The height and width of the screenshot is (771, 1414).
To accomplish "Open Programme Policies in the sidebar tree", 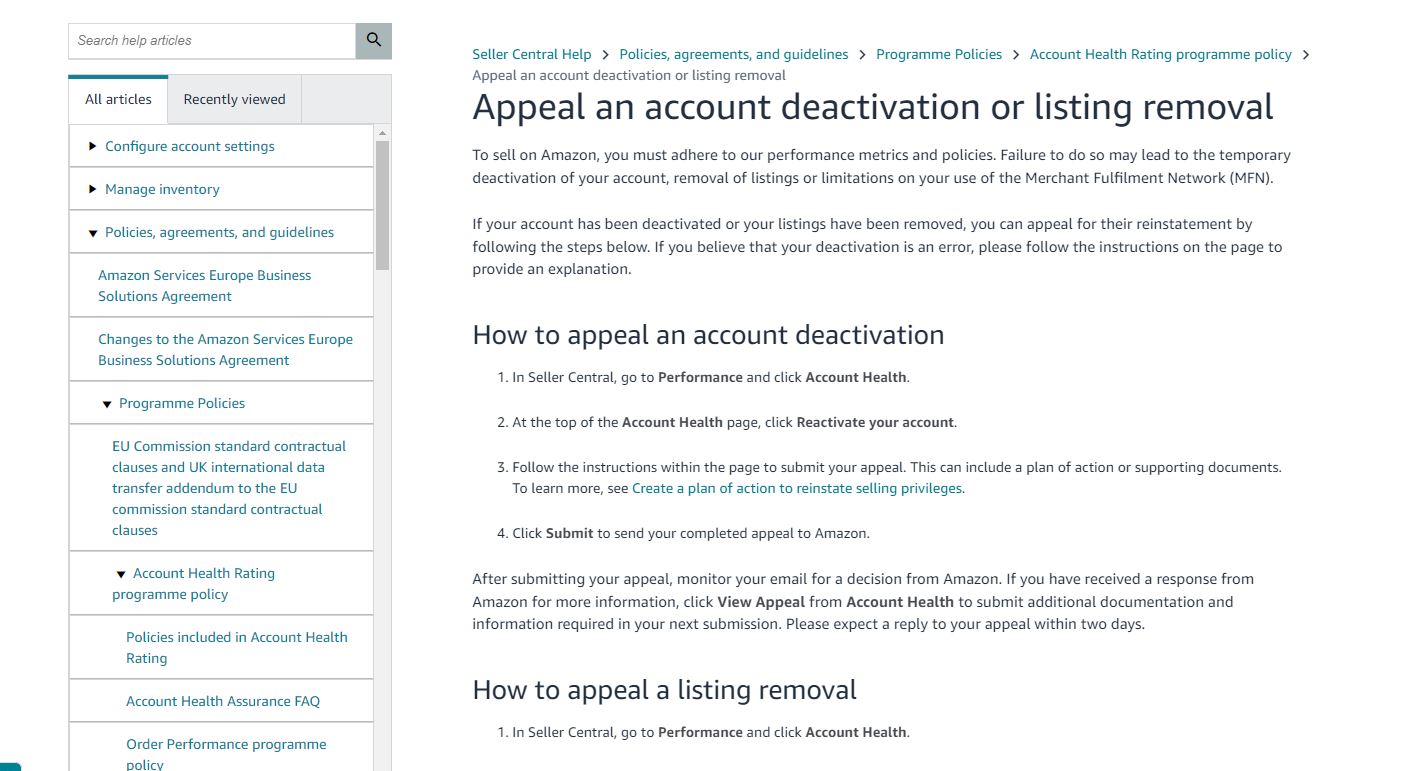I will coord(182,403).
